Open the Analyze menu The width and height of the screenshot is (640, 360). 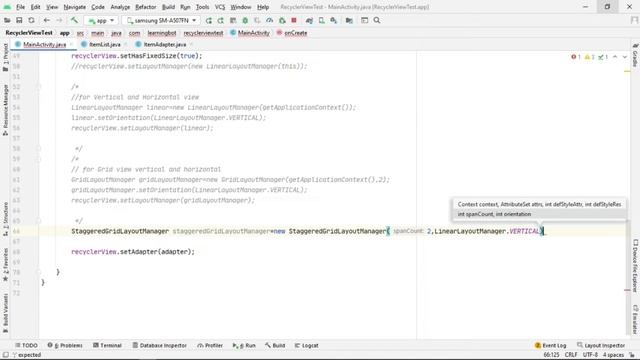pos(120,7)
